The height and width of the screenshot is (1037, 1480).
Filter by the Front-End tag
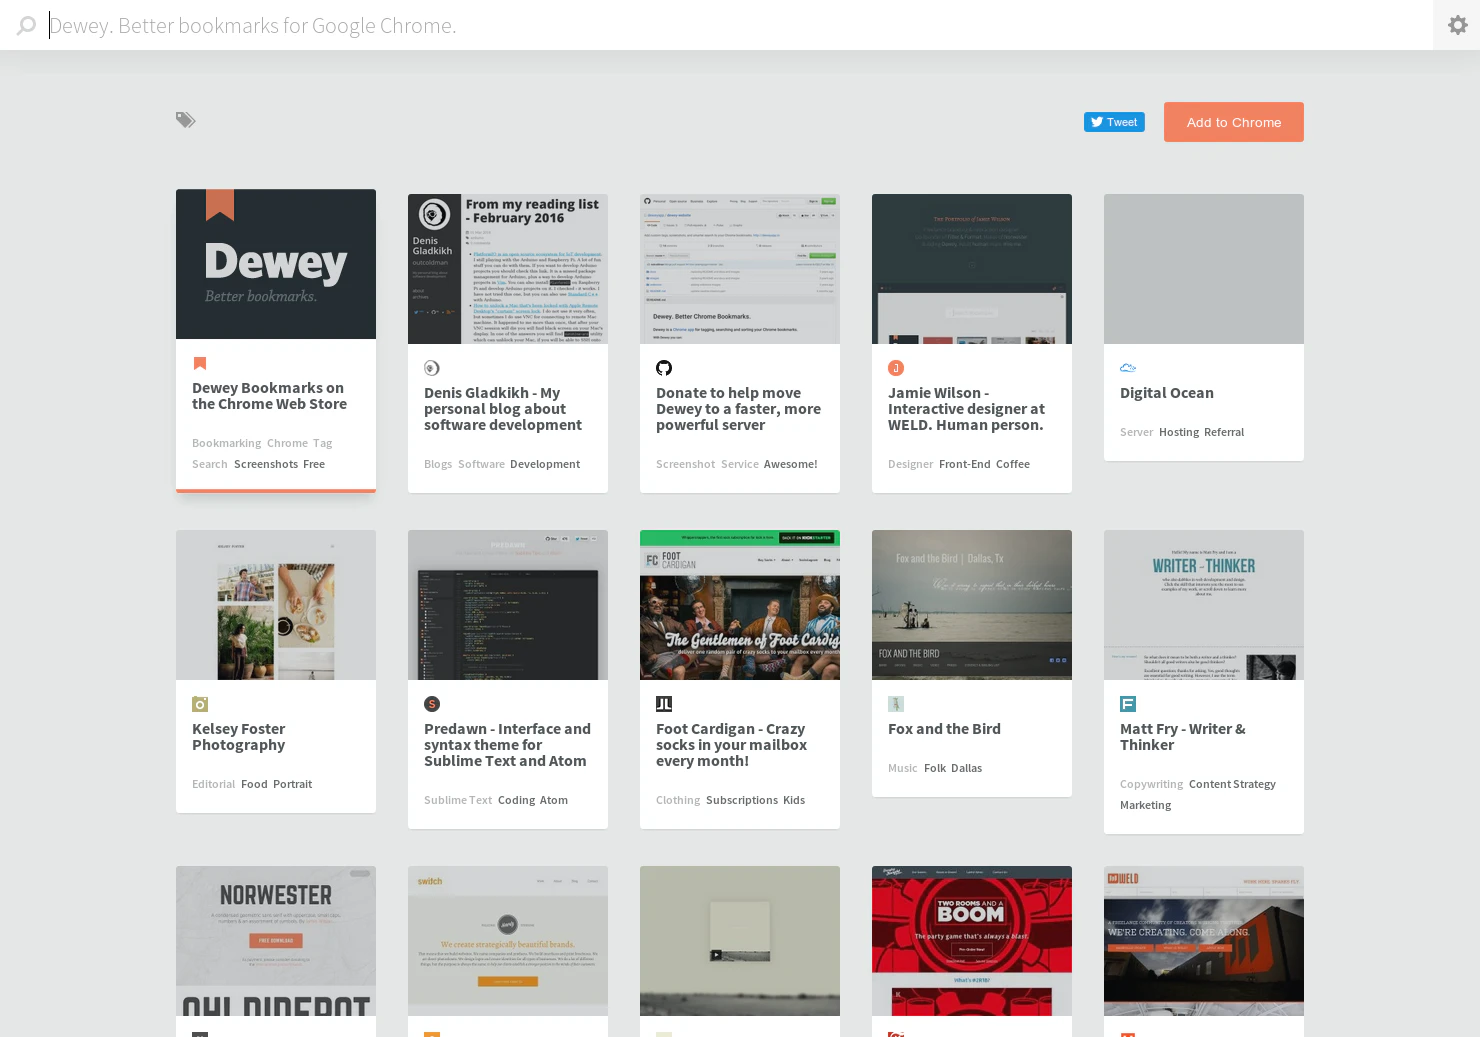coord(965,464)
